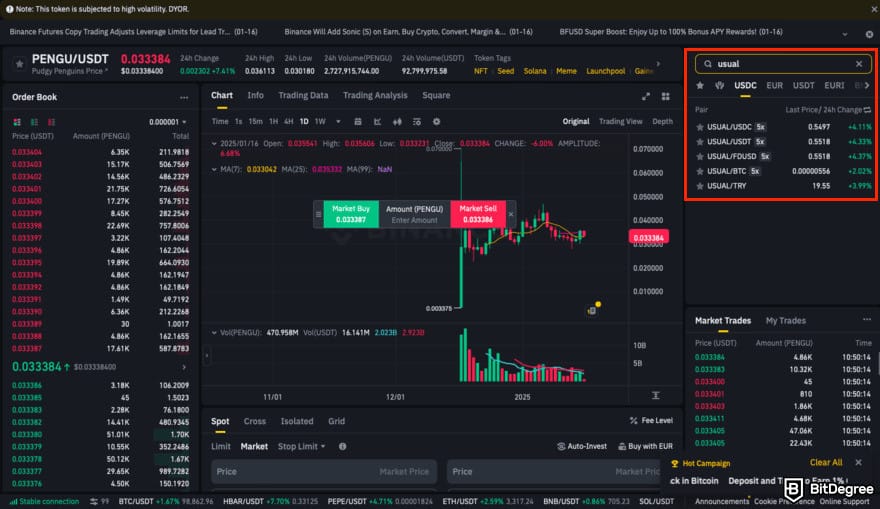Viewport: 880px width, 509px height.
Task: Clear the usual search text
Action: 859,64
